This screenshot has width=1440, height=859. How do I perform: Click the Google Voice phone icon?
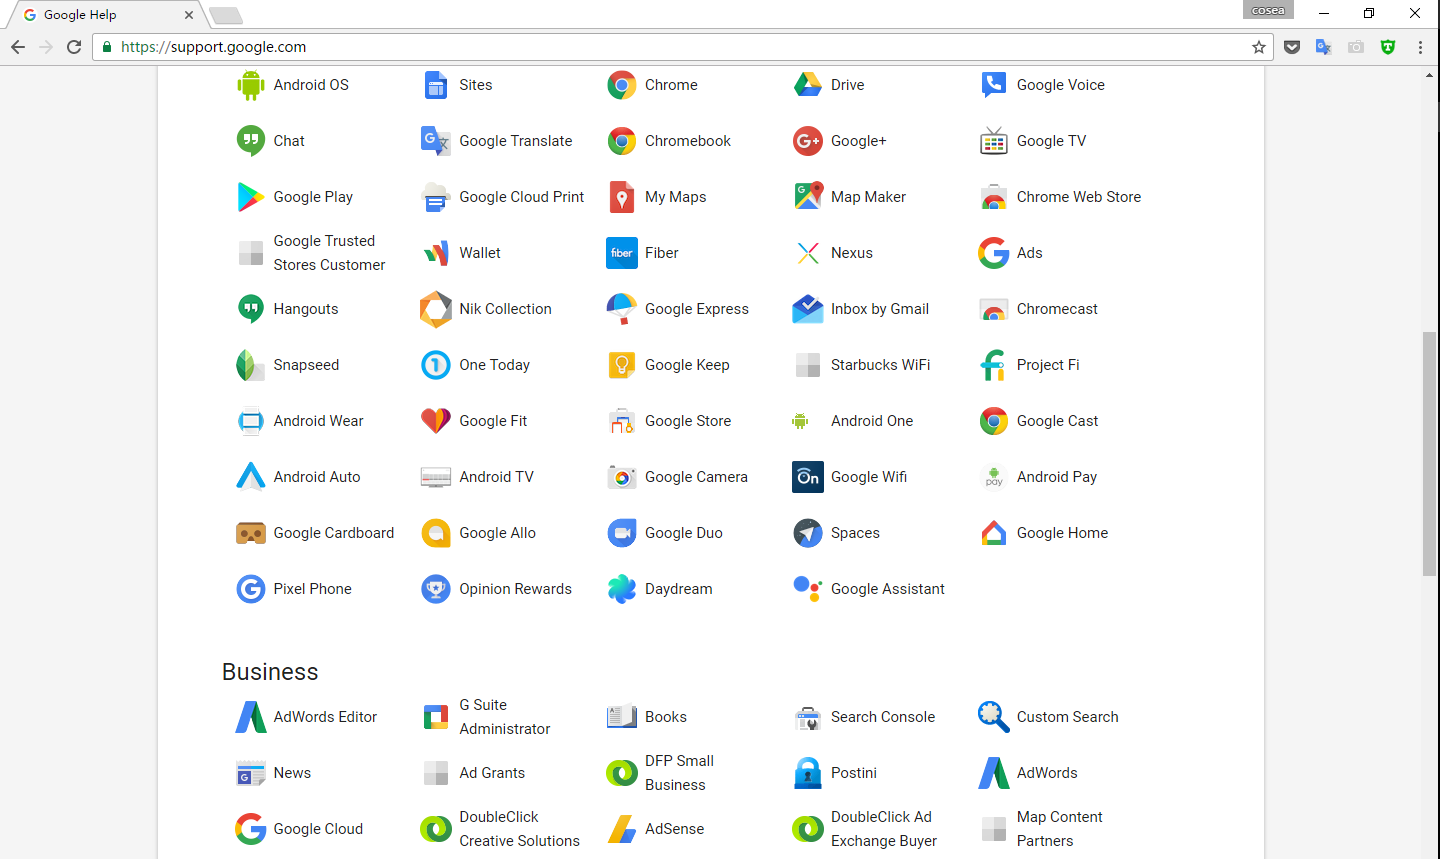coord(994,85)
